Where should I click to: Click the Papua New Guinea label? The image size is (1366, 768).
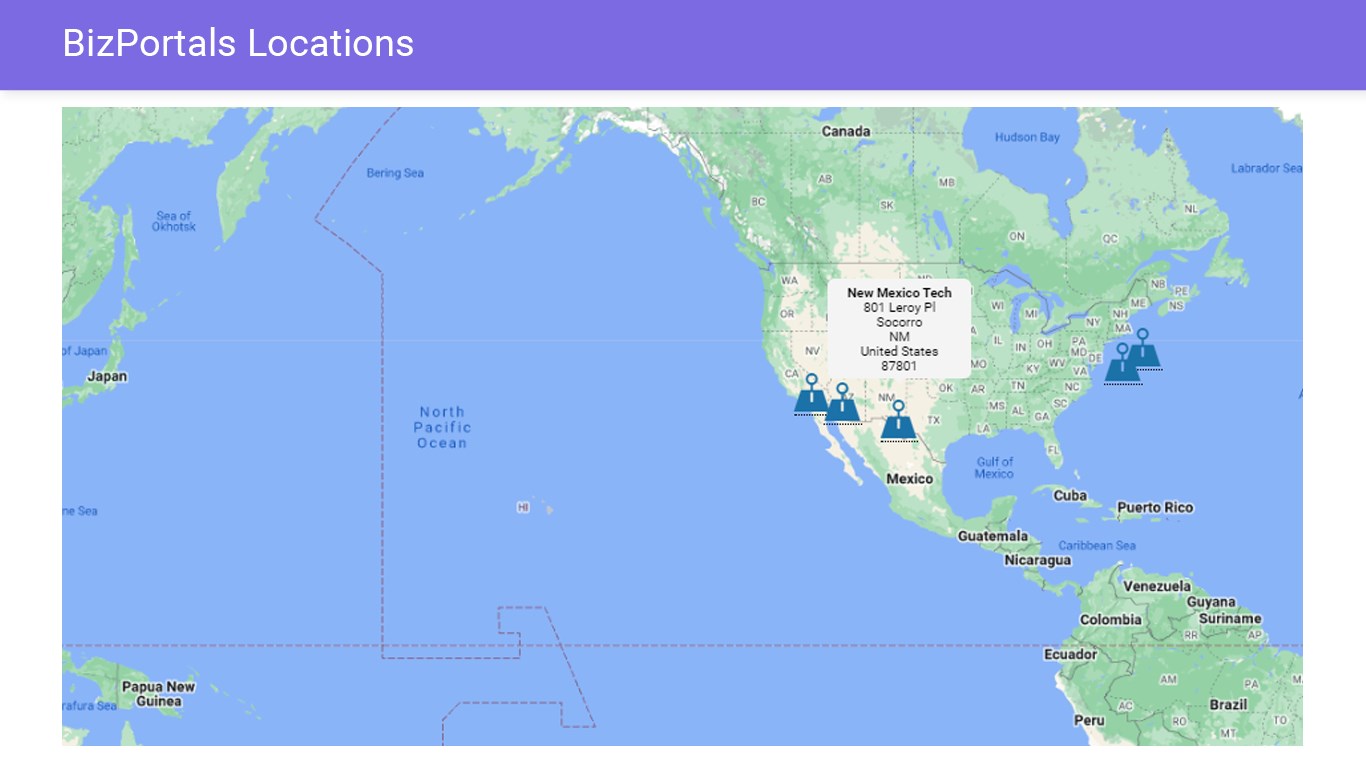(158, 694)
